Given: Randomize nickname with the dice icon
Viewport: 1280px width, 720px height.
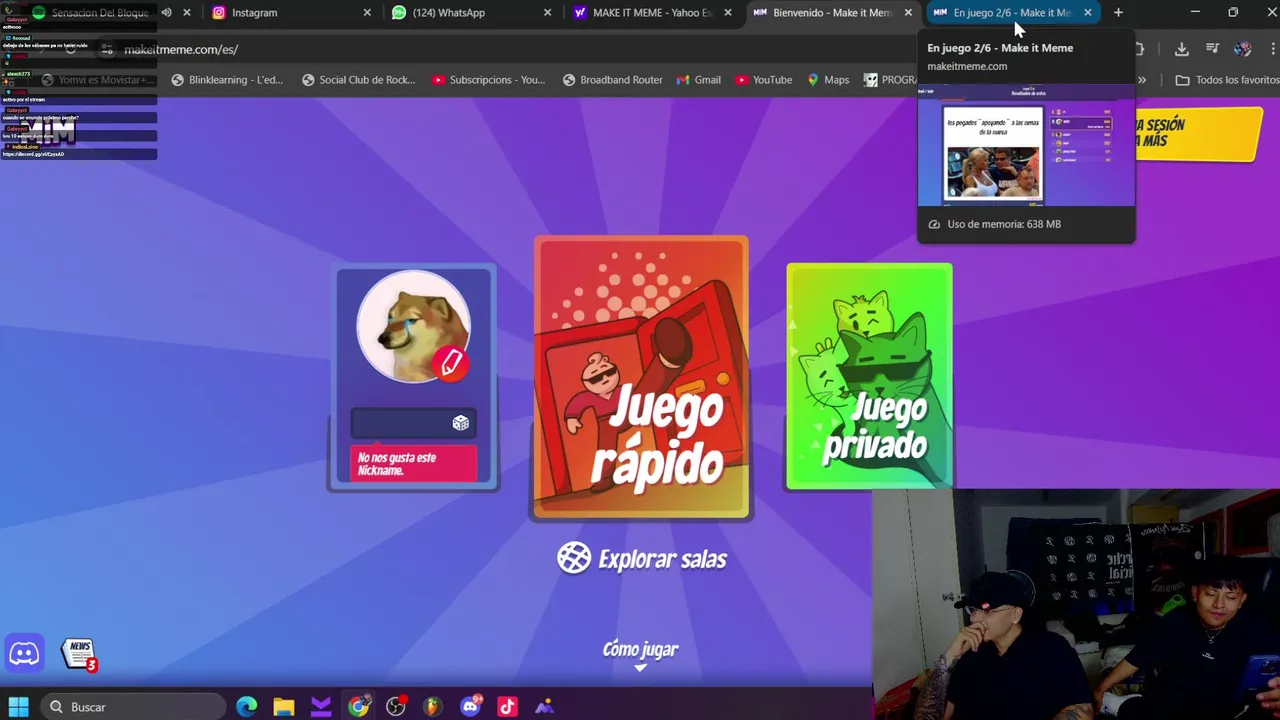Looking at the screenshot, I should tap(461, 423).
